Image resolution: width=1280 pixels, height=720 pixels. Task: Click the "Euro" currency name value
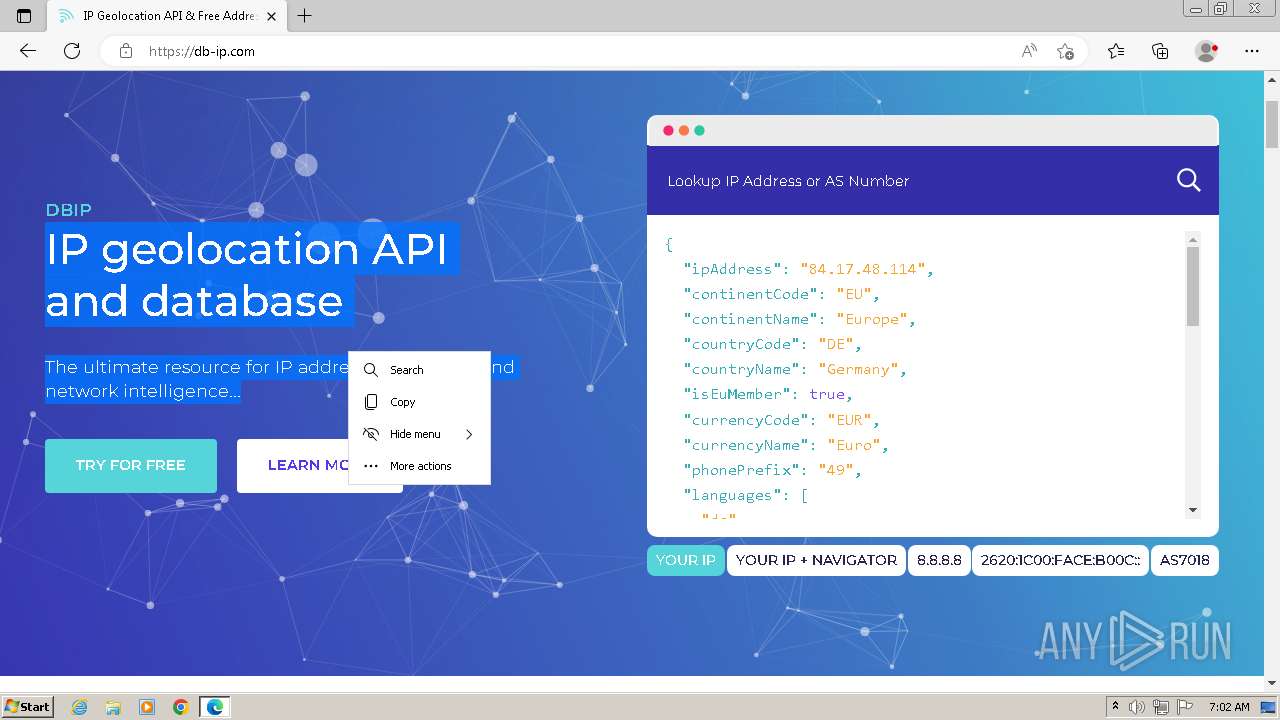[x=855, y=445]
